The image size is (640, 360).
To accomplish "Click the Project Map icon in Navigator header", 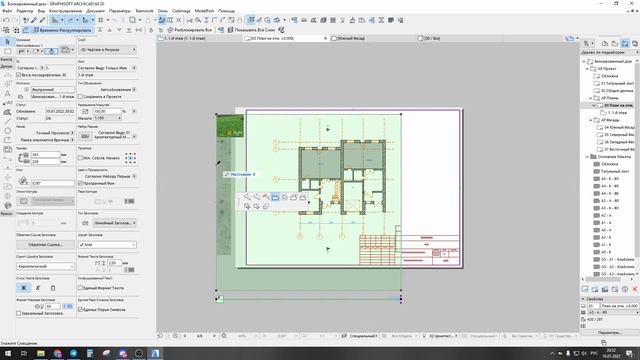I will pyautogui.click(x=605, y=43).
